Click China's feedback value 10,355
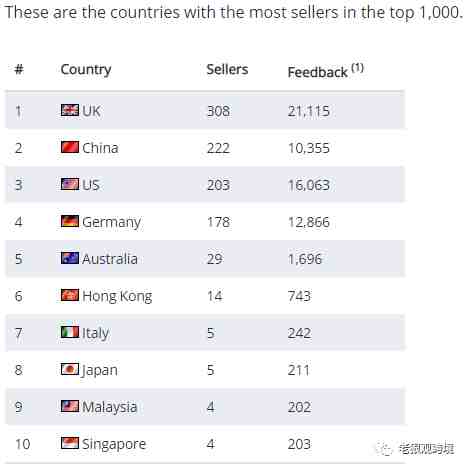468x469 pixels. [309, 148]
